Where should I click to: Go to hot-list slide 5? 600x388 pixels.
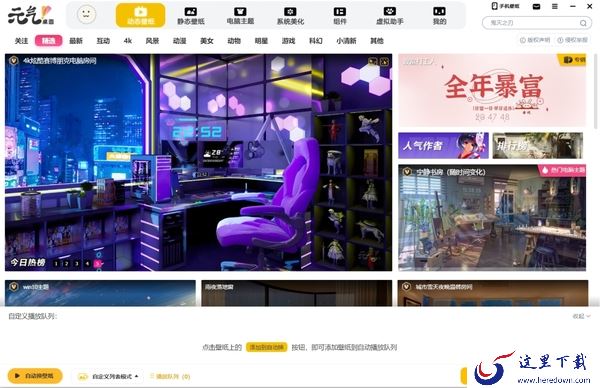coord(98,263)
